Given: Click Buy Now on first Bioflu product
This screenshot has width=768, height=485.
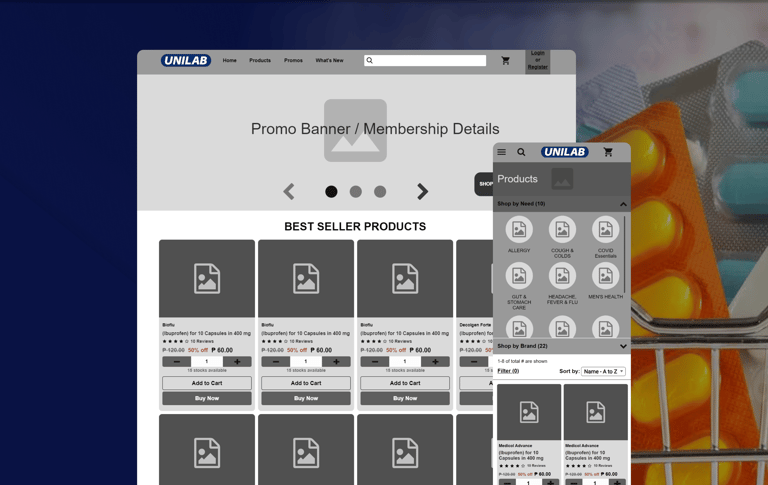Looking at the screenshot, I should (207, 398).
